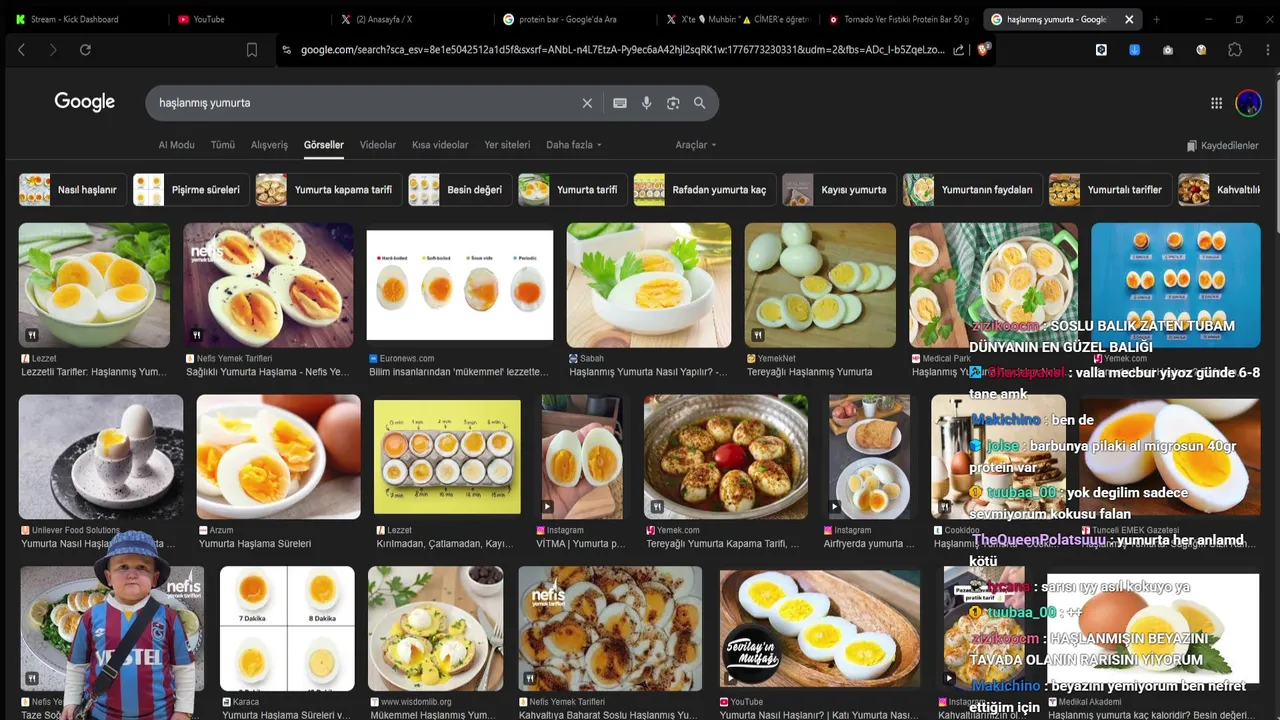
Task: Switch to Stream - Kick Dashboard tab
Action: 75,19
